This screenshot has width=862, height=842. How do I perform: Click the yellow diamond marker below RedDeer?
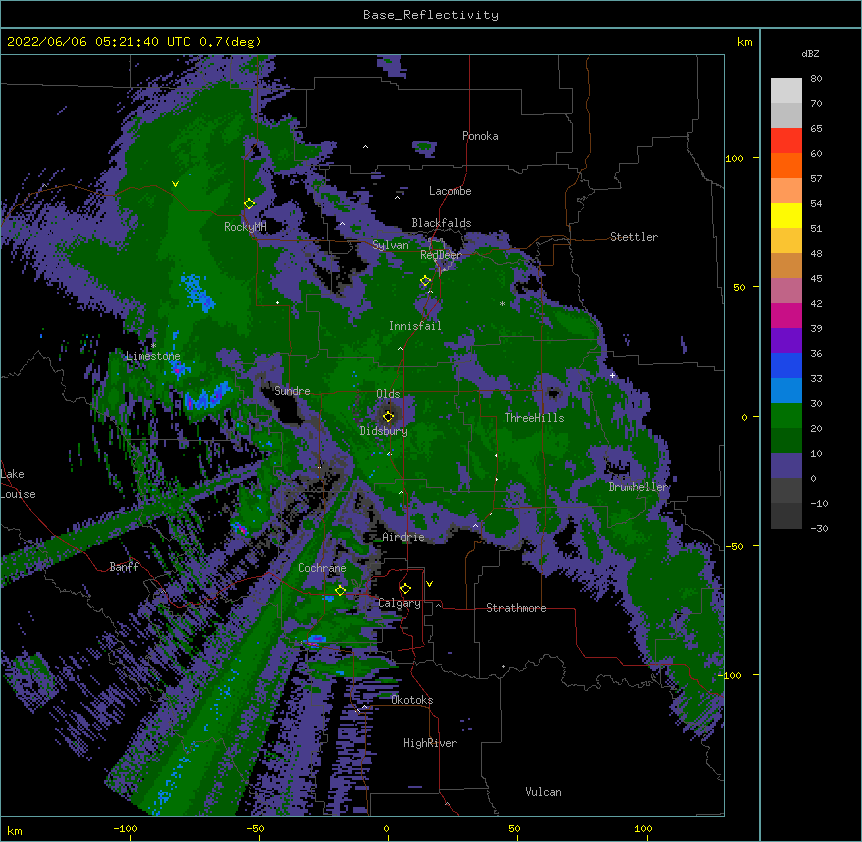click(426, 281)
